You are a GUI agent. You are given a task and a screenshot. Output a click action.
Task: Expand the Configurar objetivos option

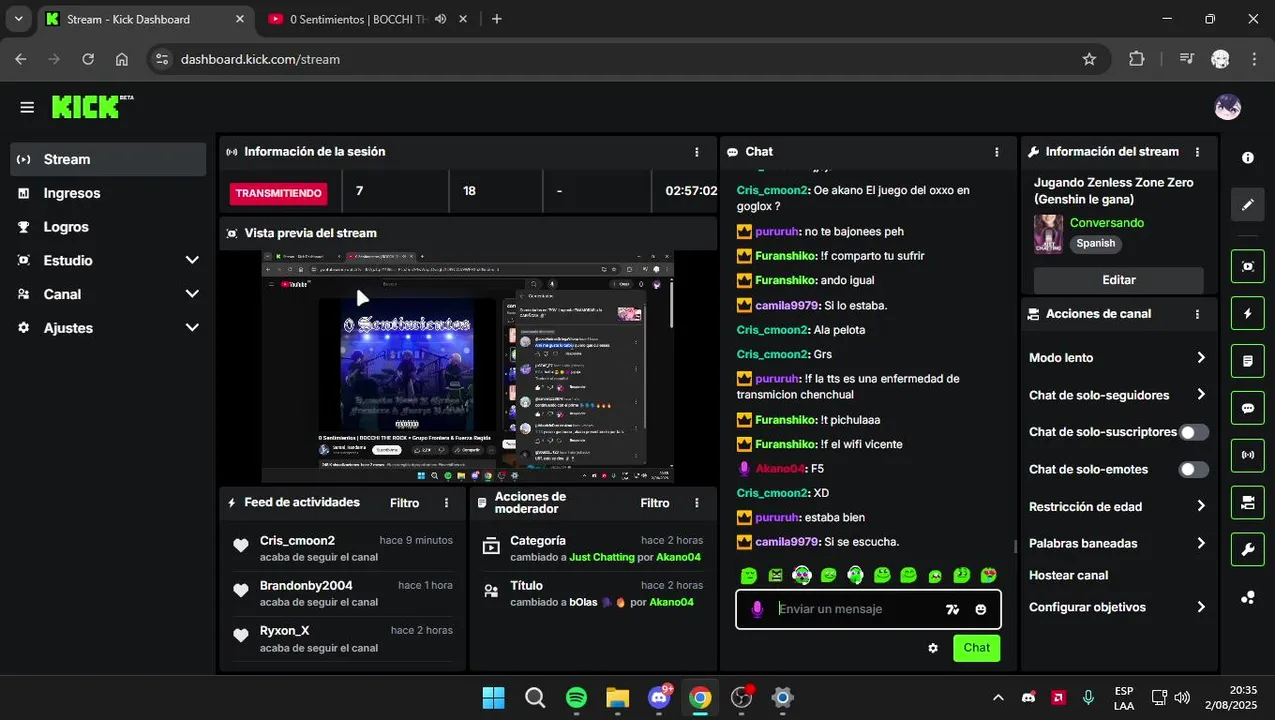point(1118,607)
